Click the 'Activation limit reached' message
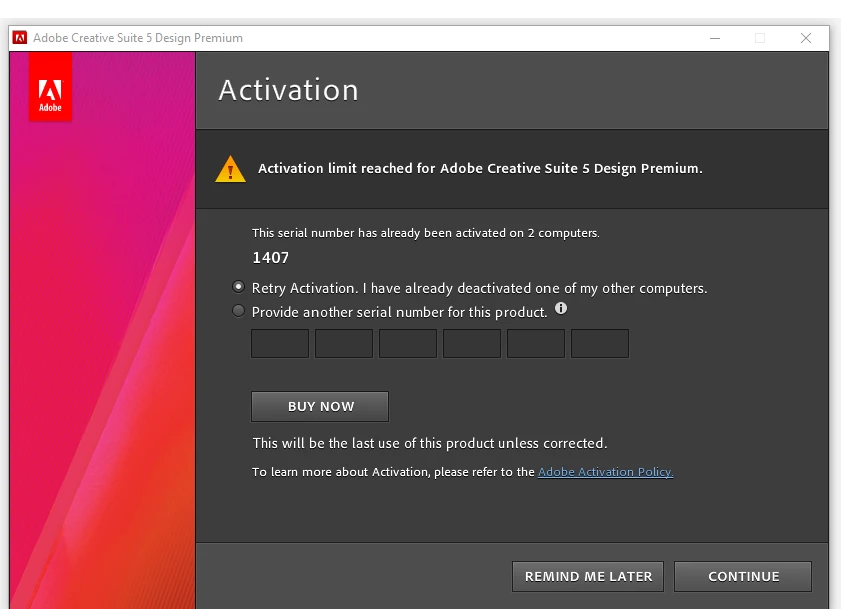The width and height of the screenshot is (843, 609). coord(480,169)
